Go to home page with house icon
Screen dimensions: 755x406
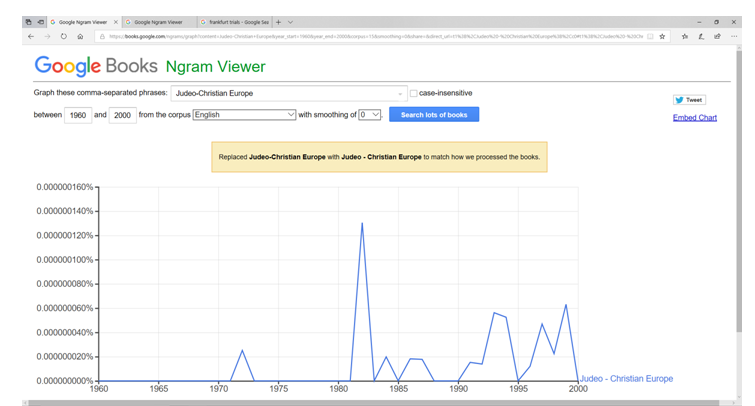coord(80,37)
